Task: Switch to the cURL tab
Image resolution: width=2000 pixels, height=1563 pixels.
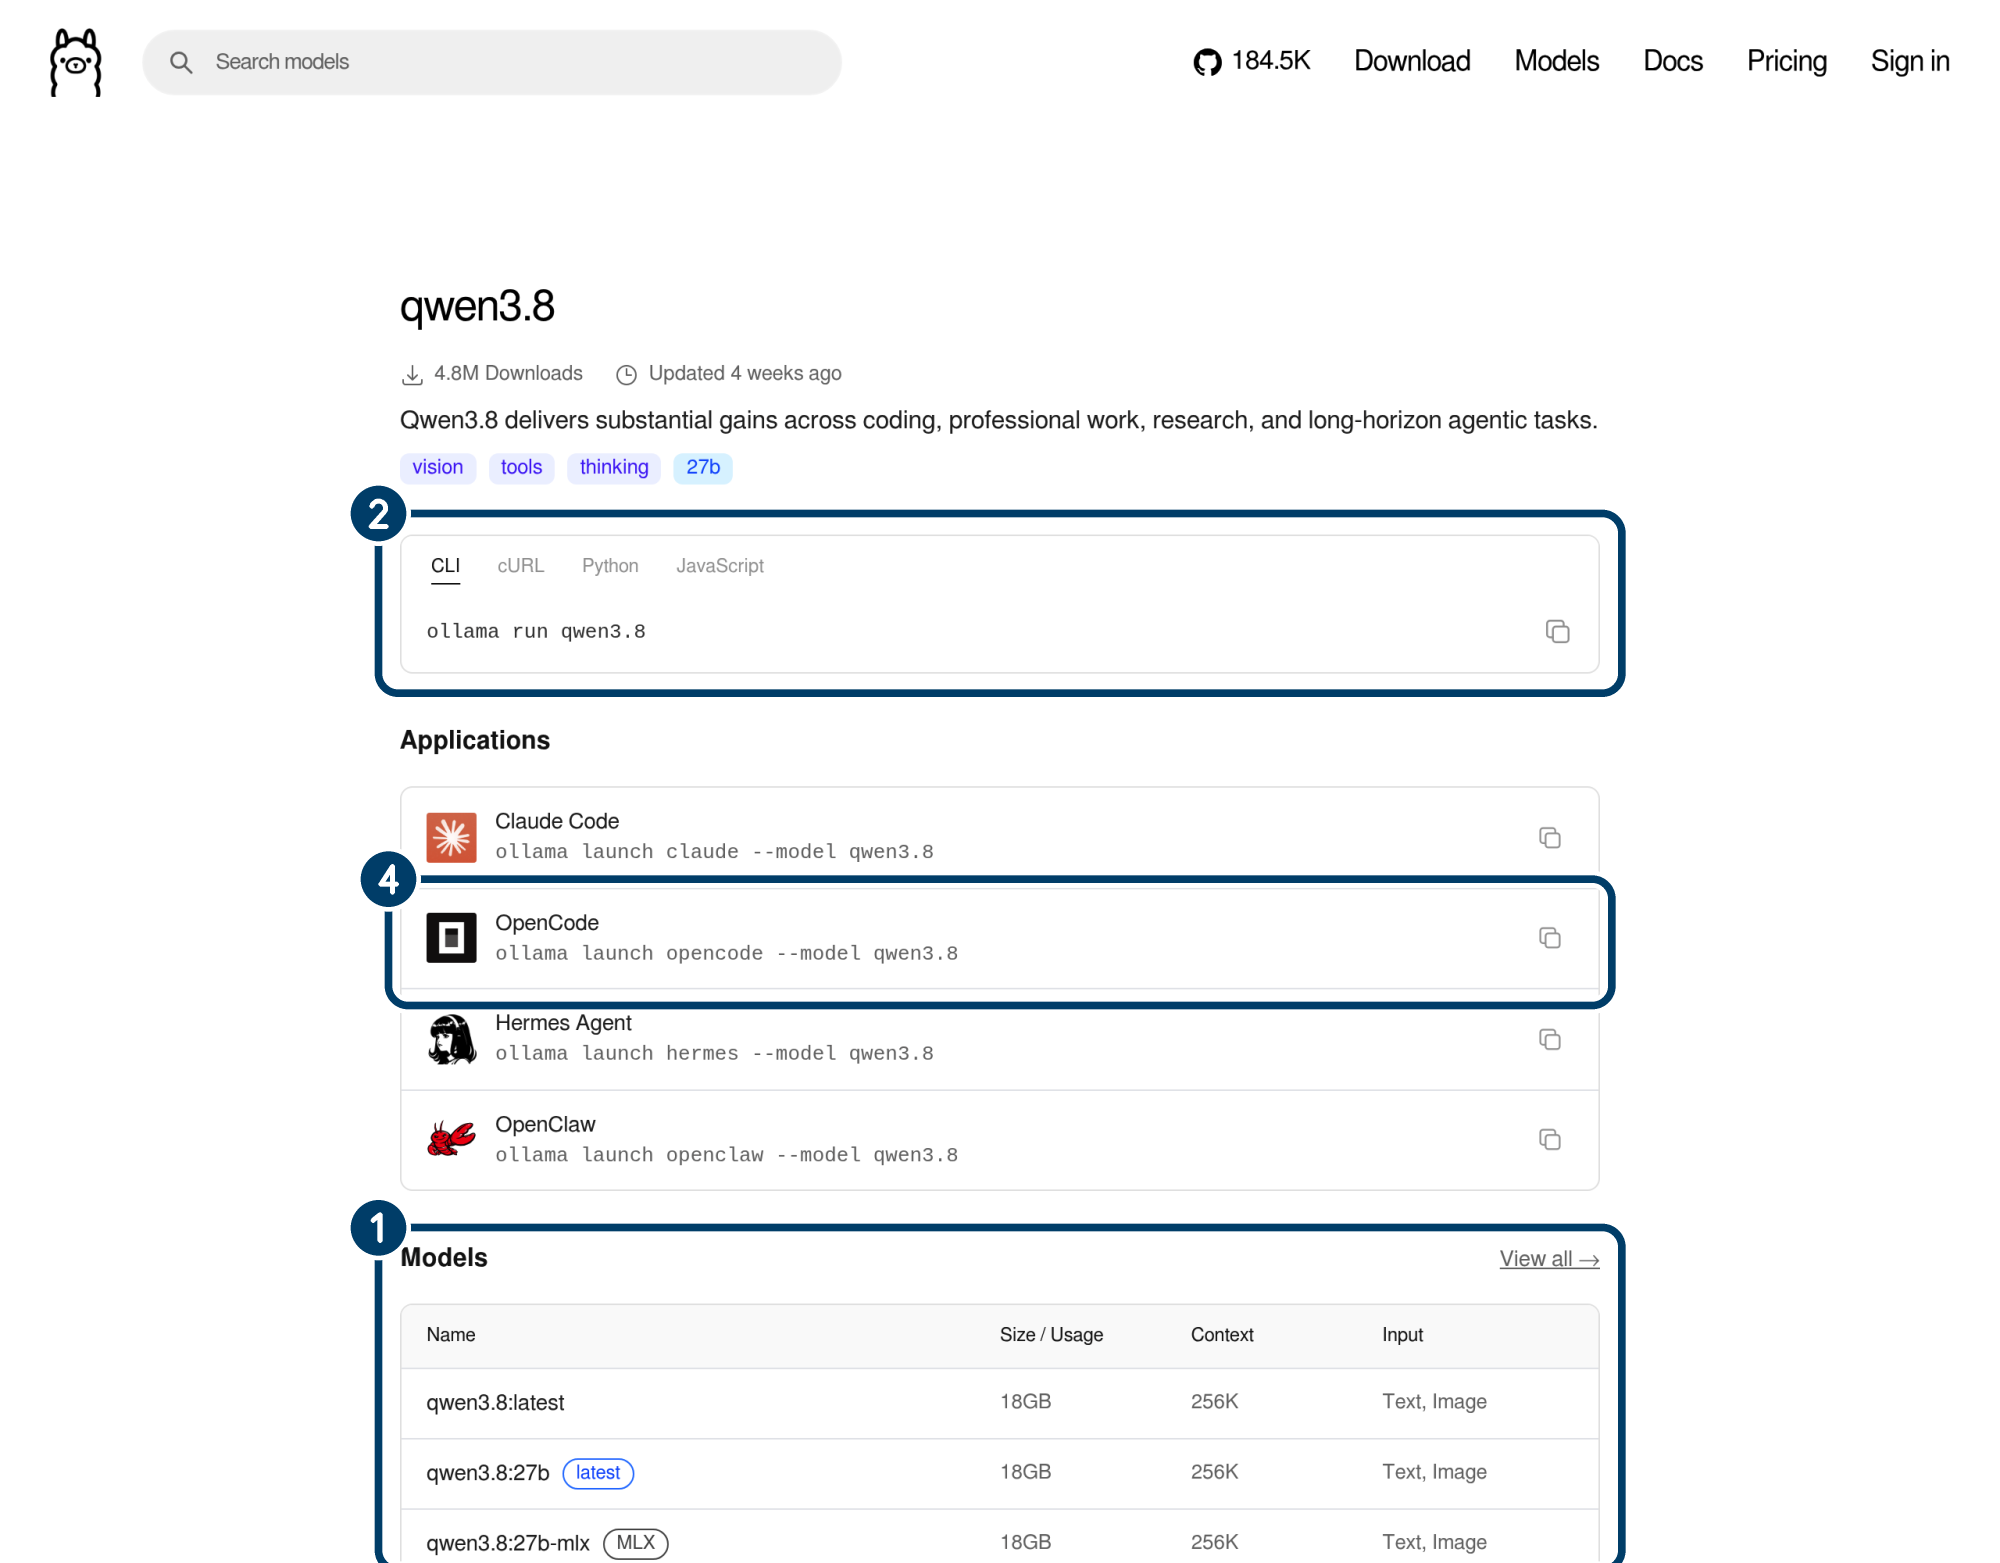Action: tap(521, 566)
